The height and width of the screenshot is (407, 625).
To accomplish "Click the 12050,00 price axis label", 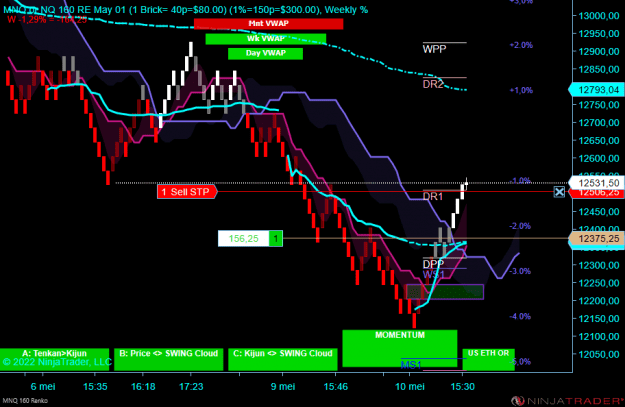I will pyautogui.click(x=599, y=354).
